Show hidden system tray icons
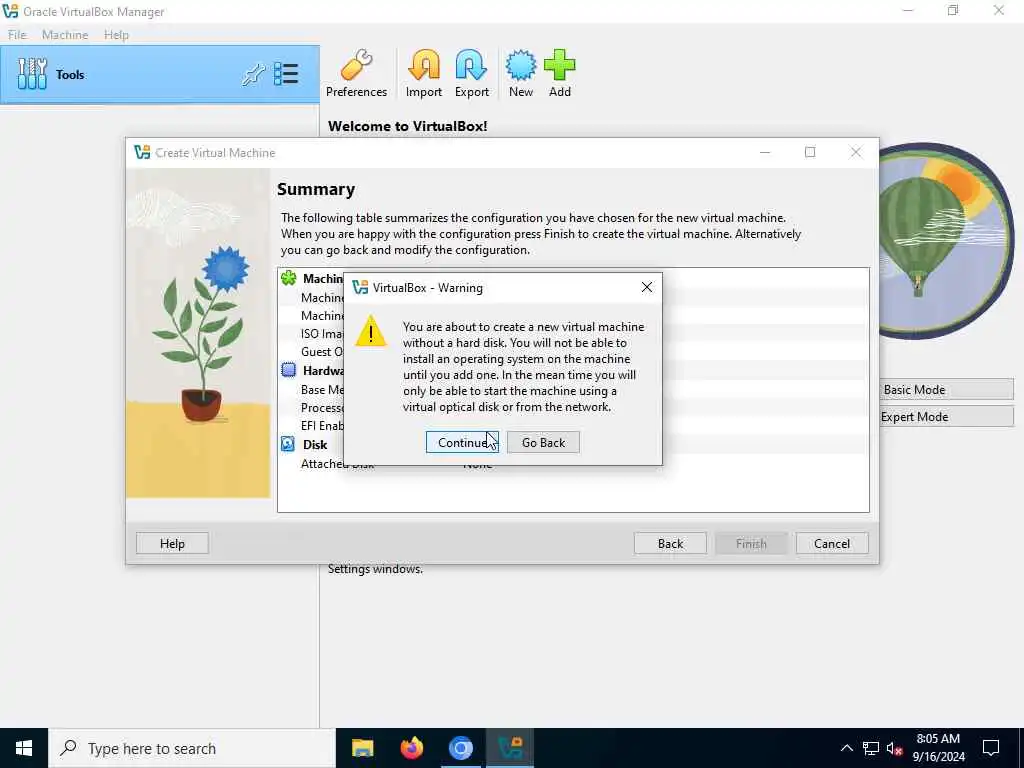 point(846,748)
